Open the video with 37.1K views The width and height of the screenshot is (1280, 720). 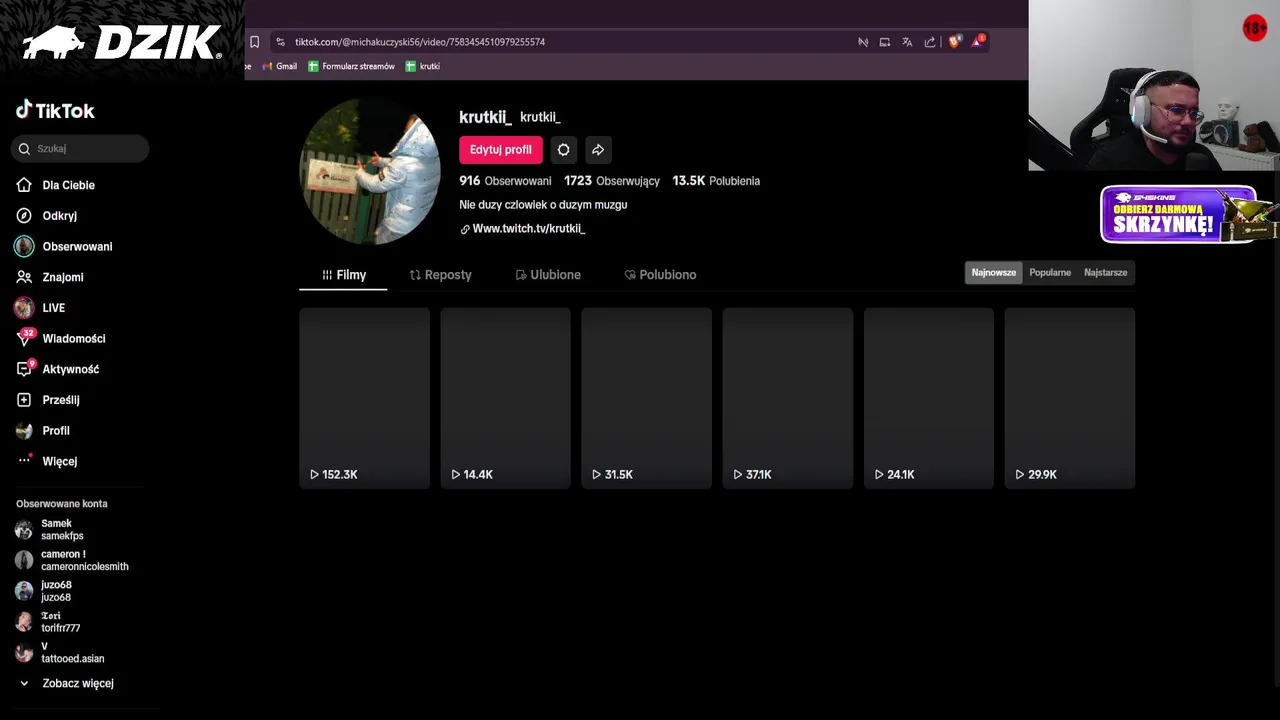click(787, 398)
